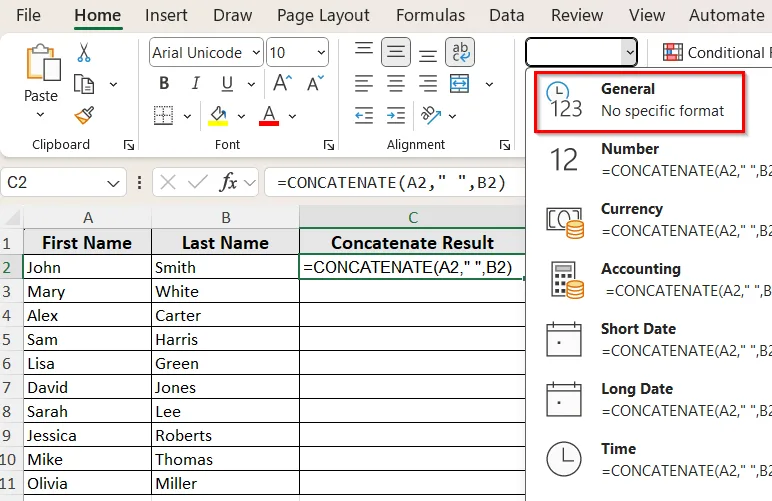Open font size dropdown showing 10
The width and height of the screenshot is (772, 501).
[321, 52]
